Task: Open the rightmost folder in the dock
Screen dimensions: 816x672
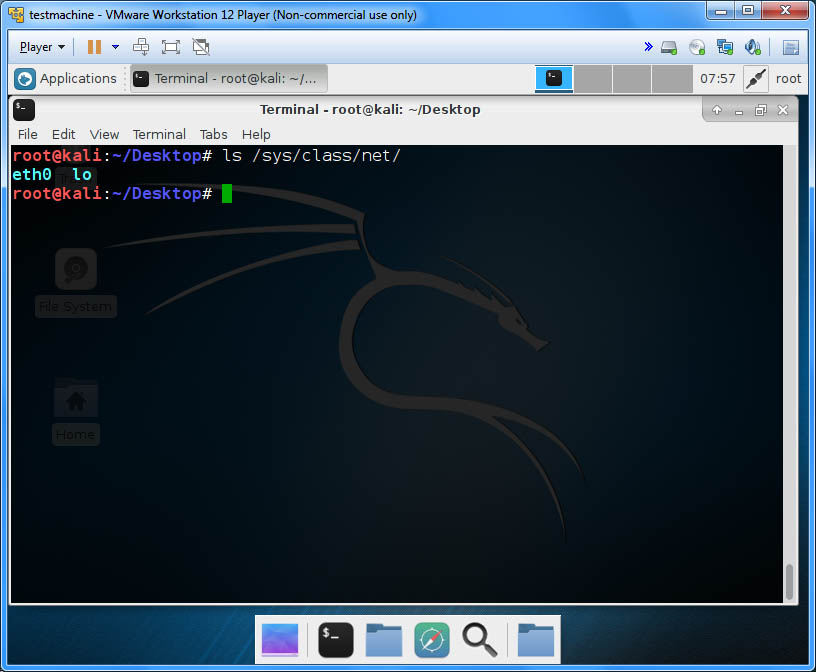Action: [536, 640]
